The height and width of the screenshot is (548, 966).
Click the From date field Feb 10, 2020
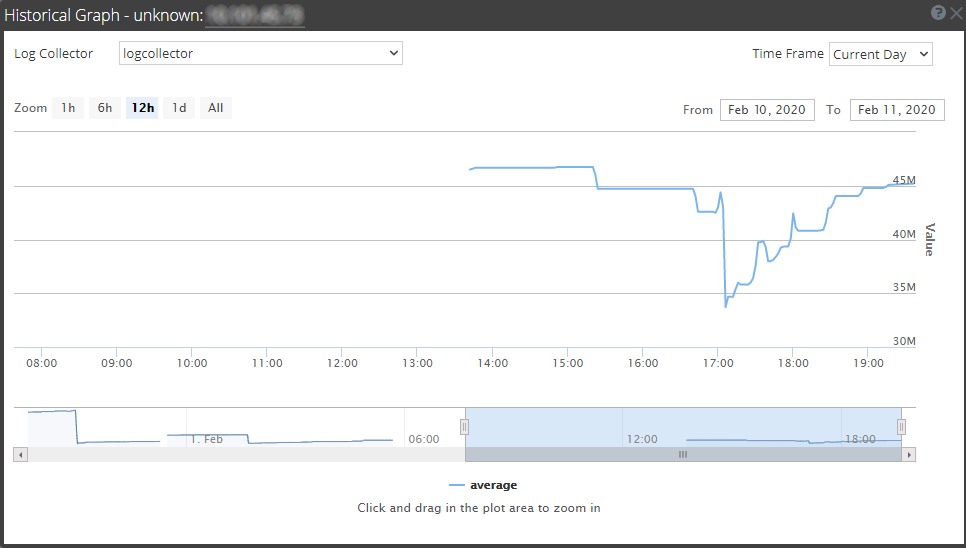click(767, 110)
